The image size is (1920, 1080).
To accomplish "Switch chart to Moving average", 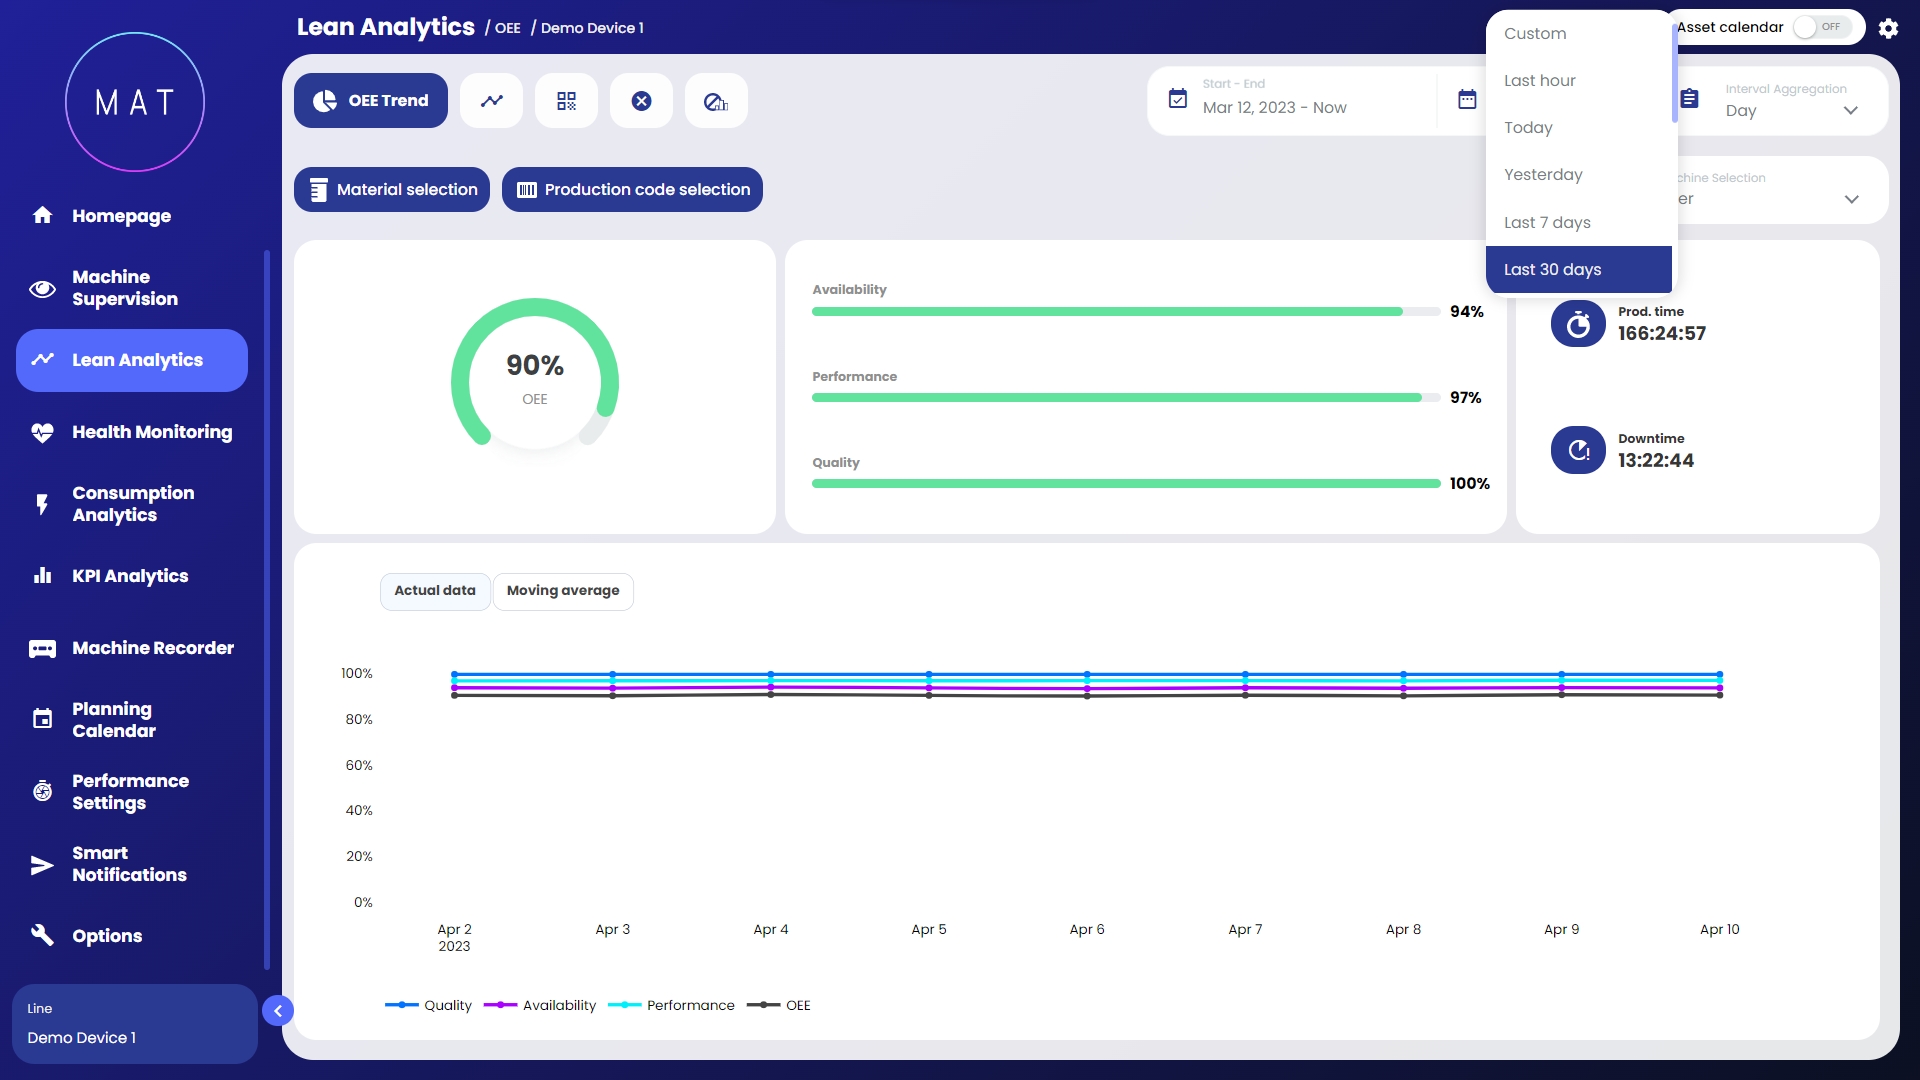I will coord(562,591).
